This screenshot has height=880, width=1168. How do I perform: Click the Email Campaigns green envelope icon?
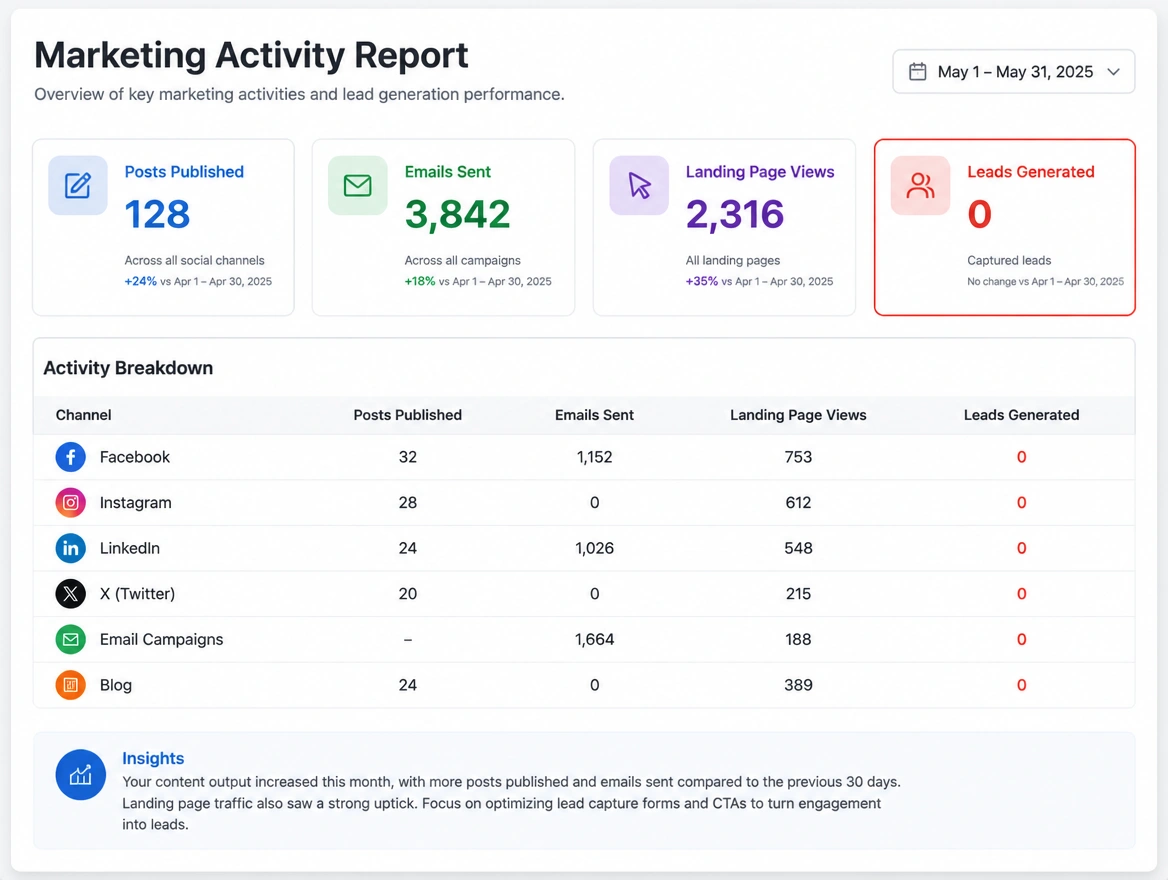click(70, 639)
